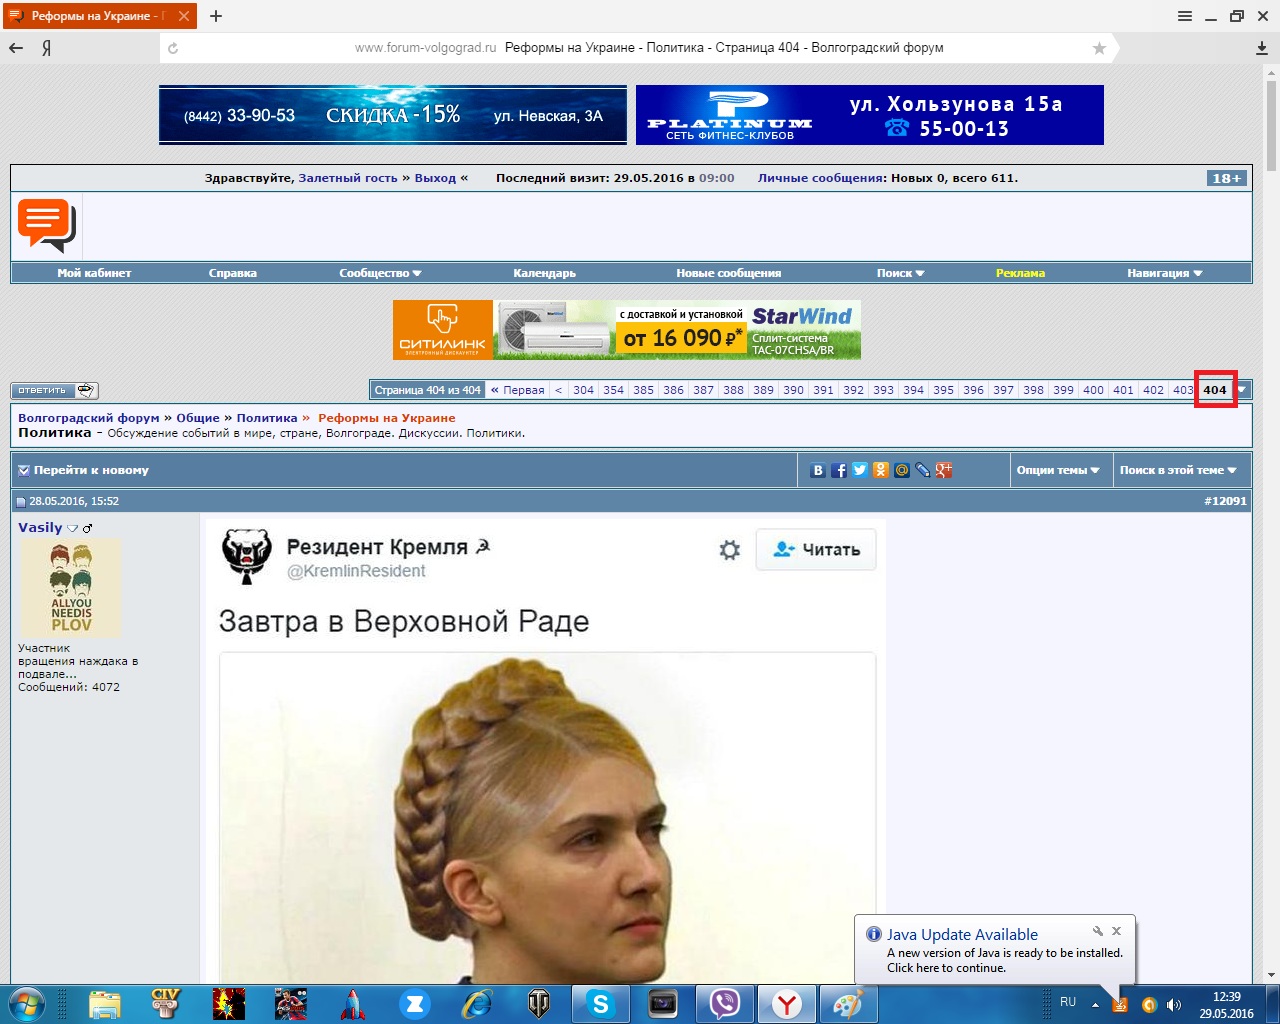Image resolution: width=1280 pixels, height=1024 pixels.
Task: Click the Выход logout link
Action: pyautogui.click(x=435, y=178)
